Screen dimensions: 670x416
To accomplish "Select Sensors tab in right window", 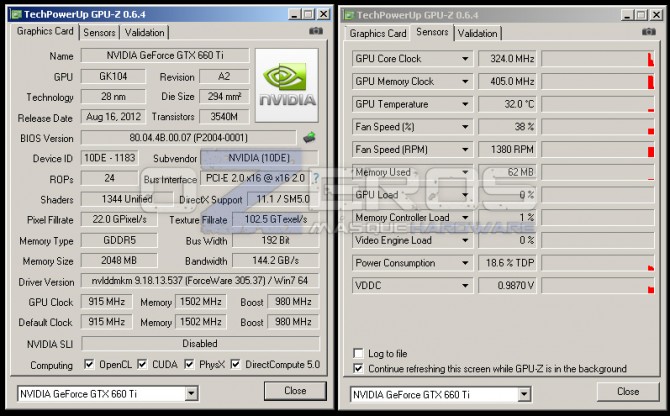I will click(432, 32).
